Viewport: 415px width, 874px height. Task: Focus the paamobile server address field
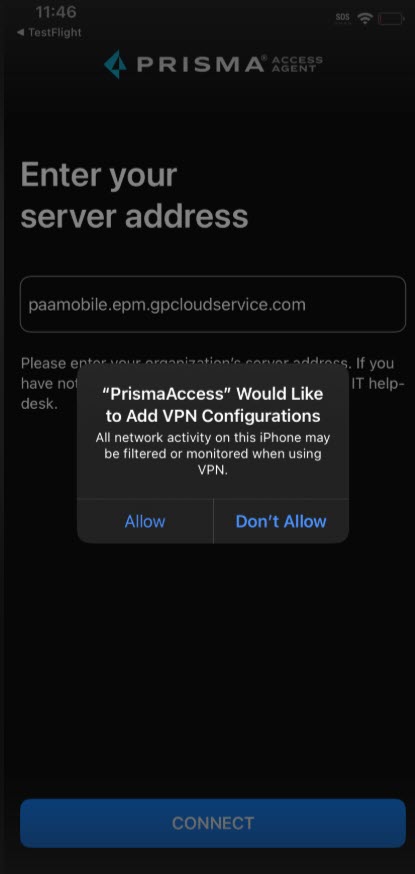point(213,304)
